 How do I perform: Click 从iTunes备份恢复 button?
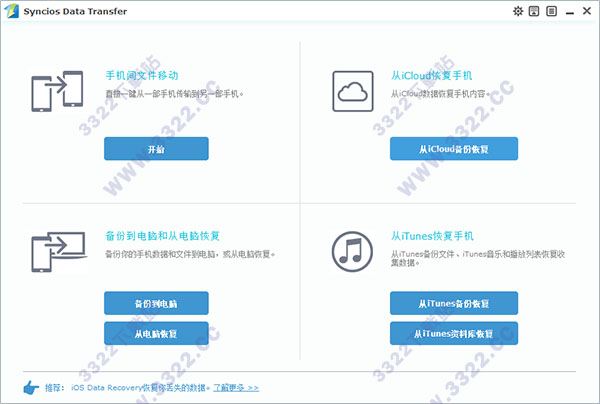click(x=454, y=303)
